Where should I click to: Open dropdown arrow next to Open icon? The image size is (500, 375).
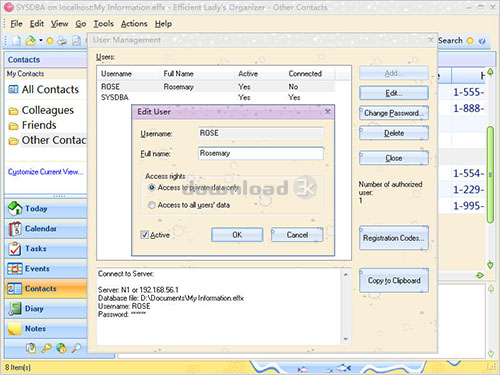[41, 41]
